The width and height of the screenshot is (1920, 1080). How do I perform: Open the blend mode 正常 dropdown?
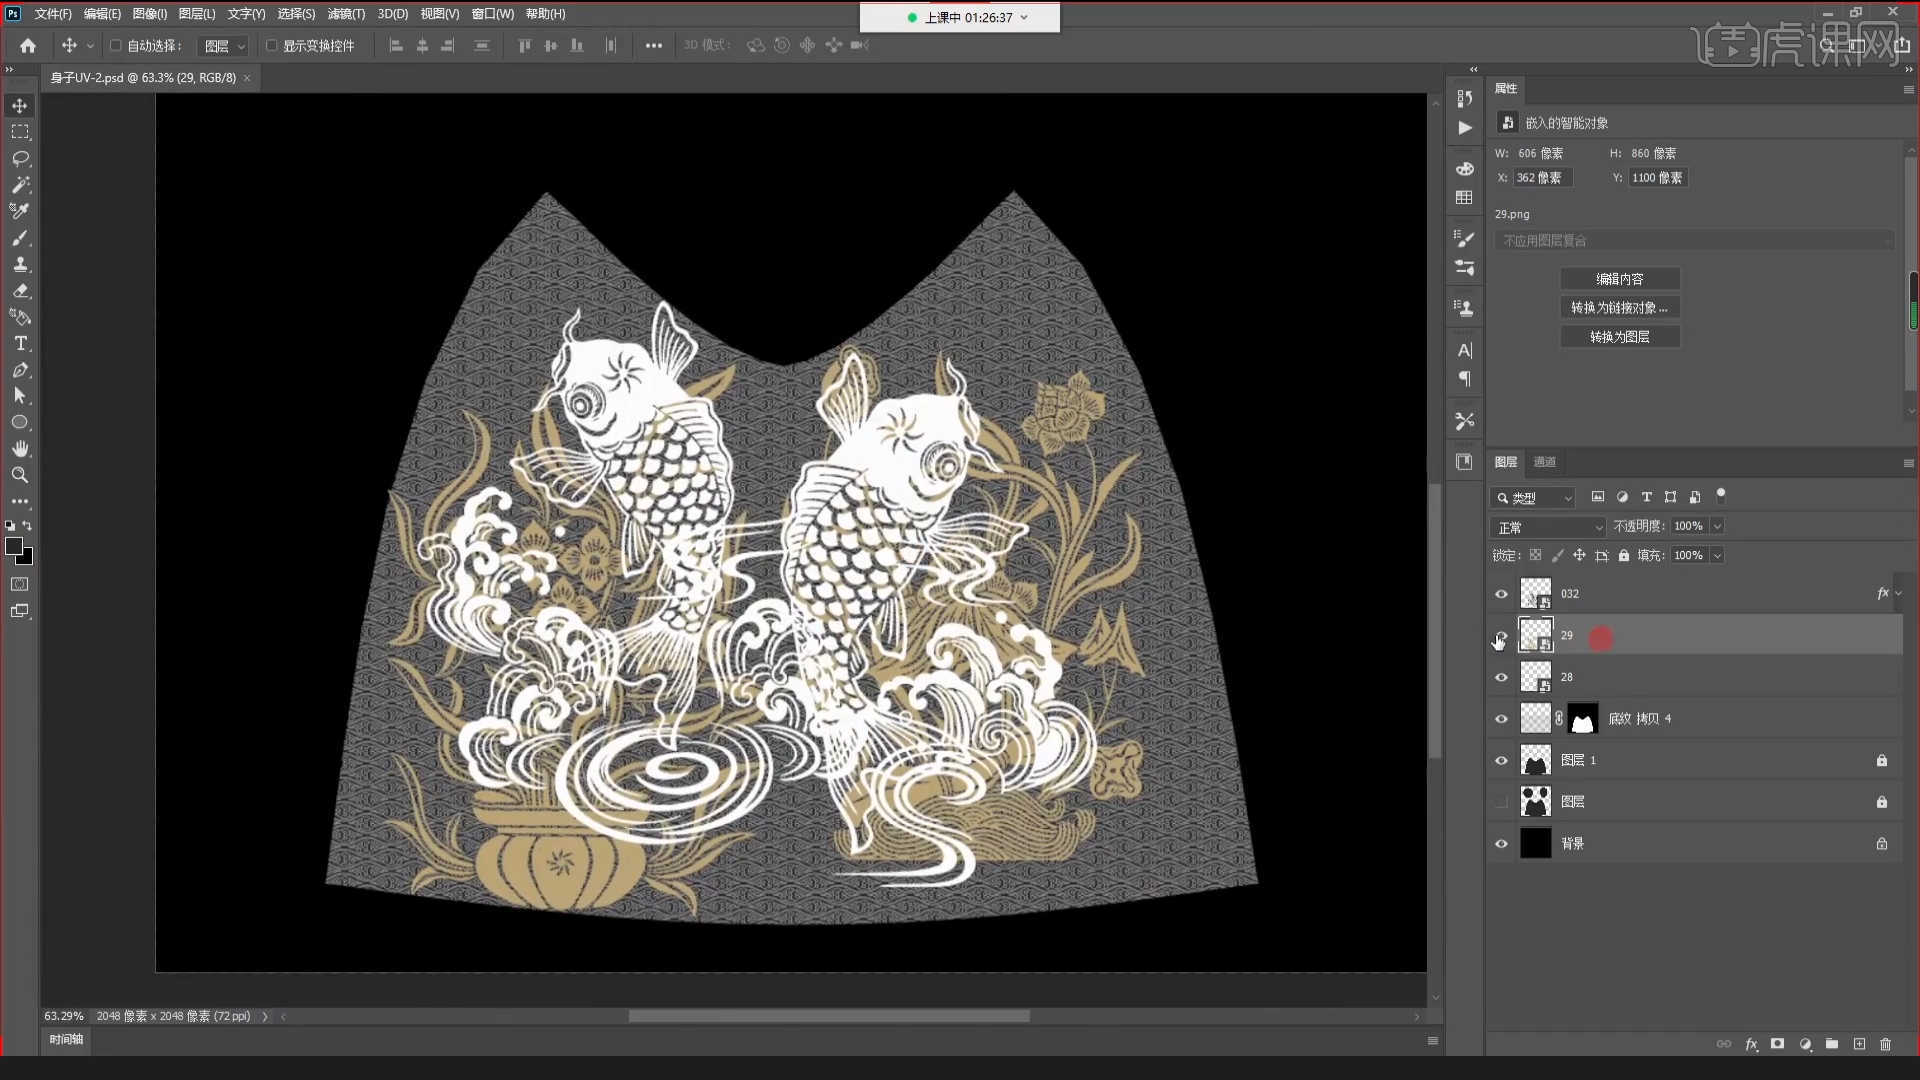tap(1547, 527)
